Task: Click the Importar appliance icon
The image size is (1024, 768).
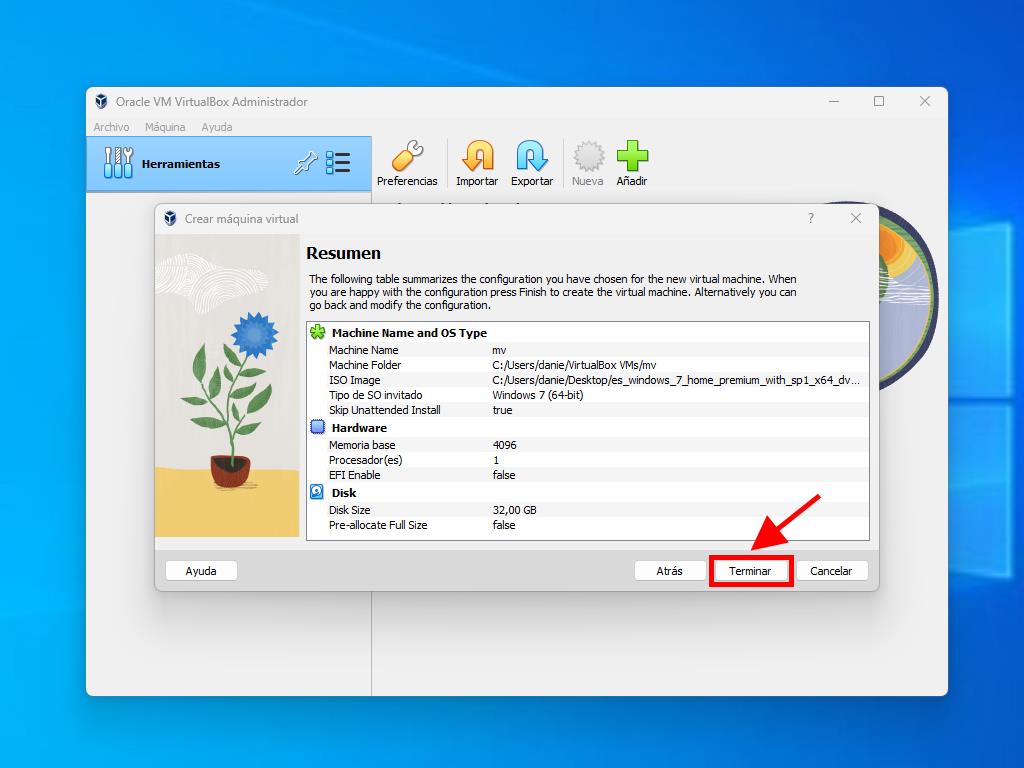Action: coord(477,157)
